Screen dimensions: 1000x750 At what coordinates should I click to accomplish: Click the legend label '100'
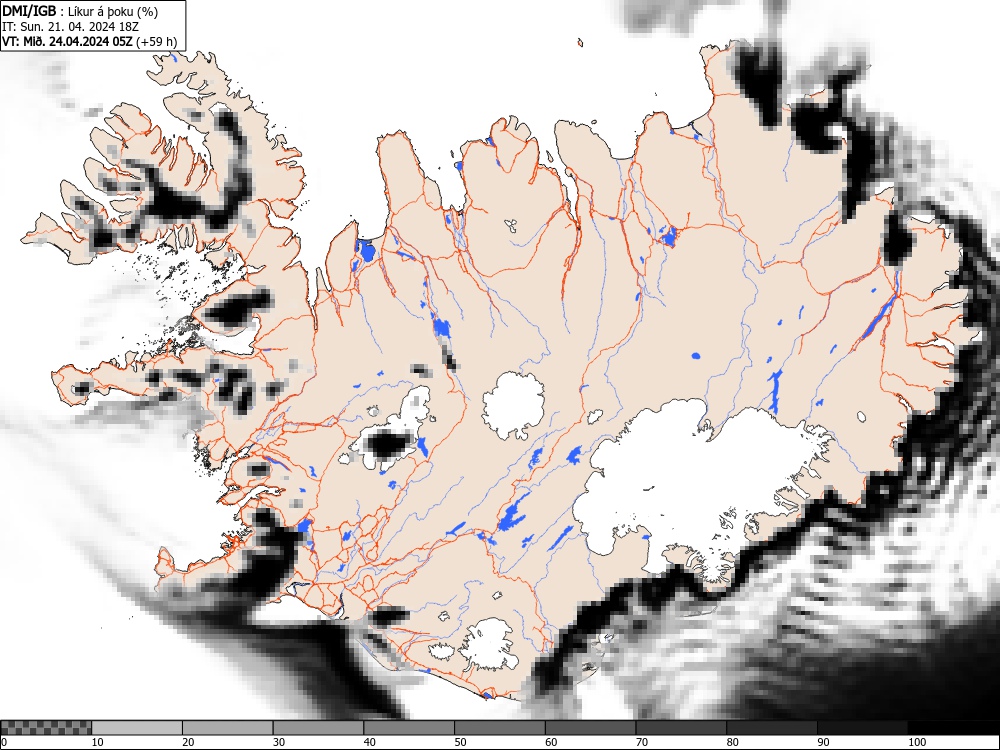tap(916, 742)
